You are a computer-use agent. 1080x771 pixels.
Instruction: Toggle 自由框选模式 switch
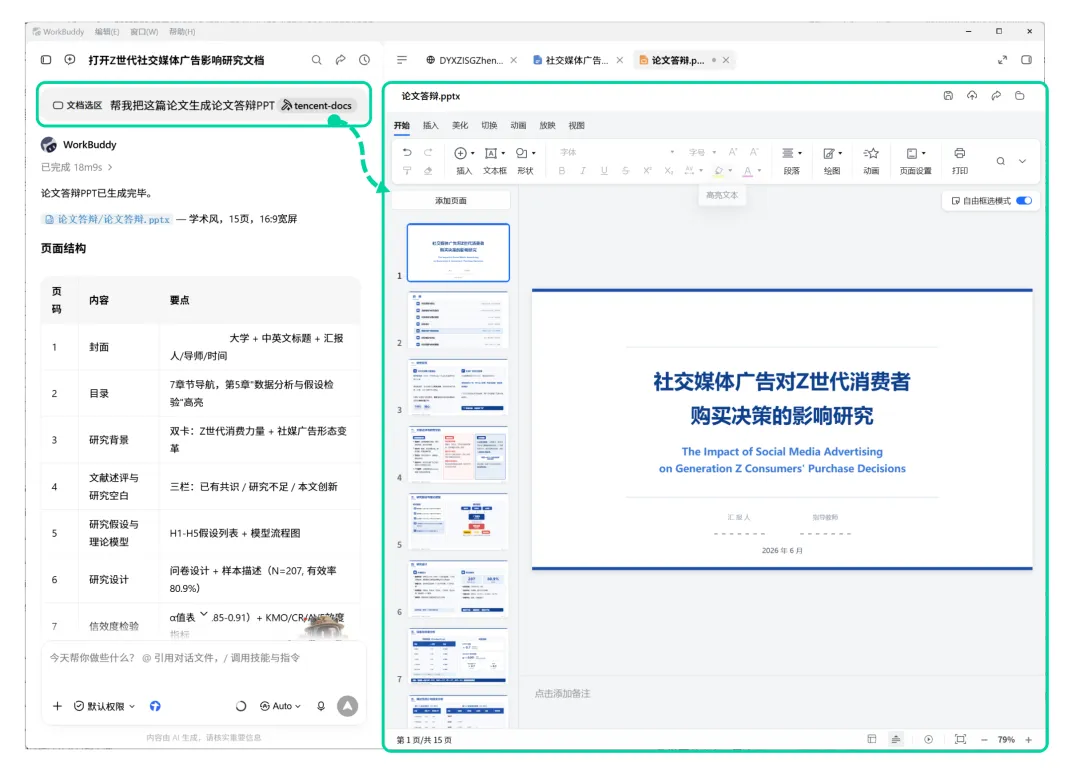[1024, 201]
